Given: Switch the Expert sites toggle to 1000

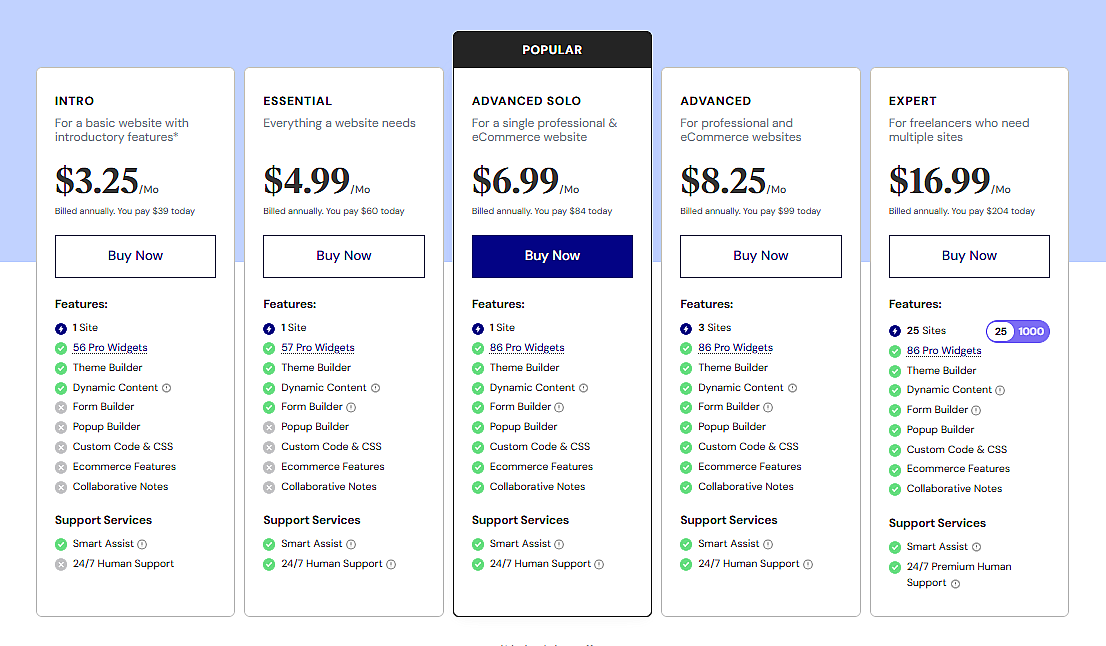Looking at the screenshot, I should [x=1034, y=331].
